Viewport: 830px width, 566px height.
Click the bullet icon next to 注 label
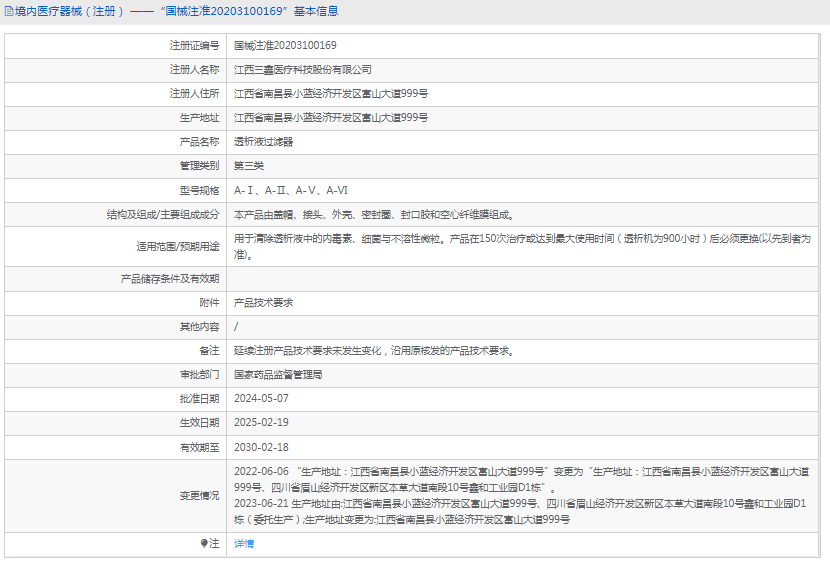click(204, 543)
